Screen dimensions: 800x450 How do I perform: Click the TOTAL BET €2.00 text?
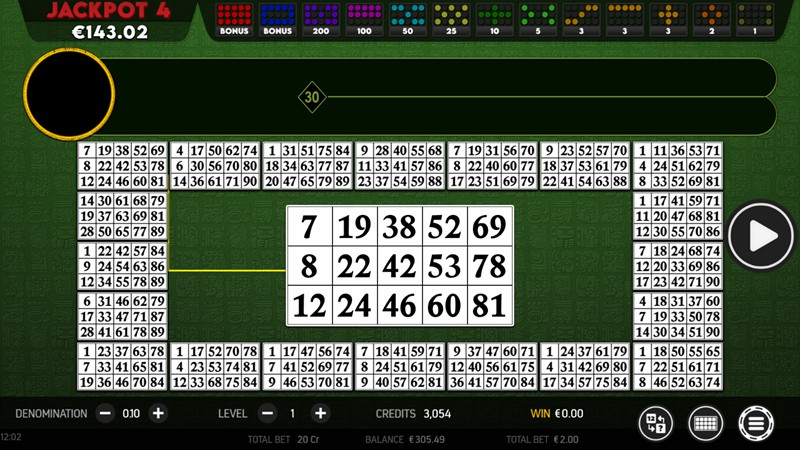tap(542, 439)
